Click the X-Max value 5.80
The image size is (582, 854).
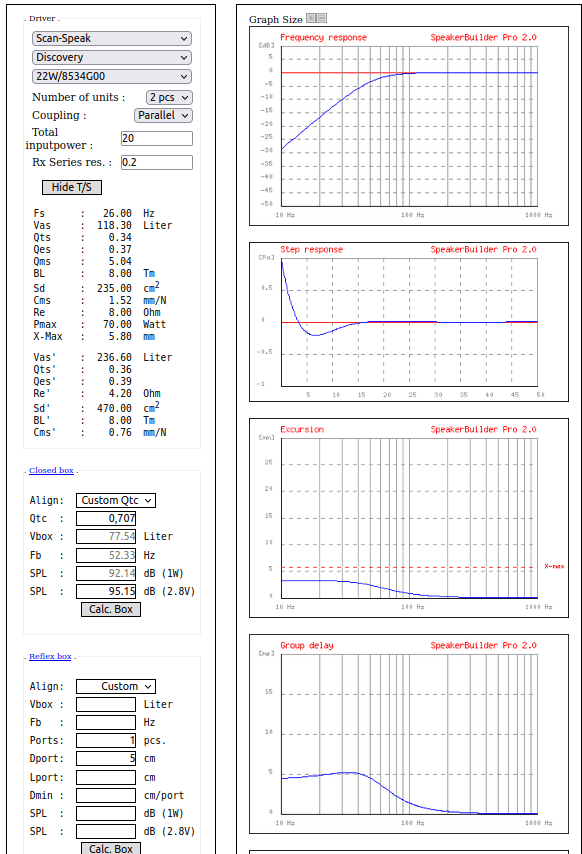(x=120, y=337)
